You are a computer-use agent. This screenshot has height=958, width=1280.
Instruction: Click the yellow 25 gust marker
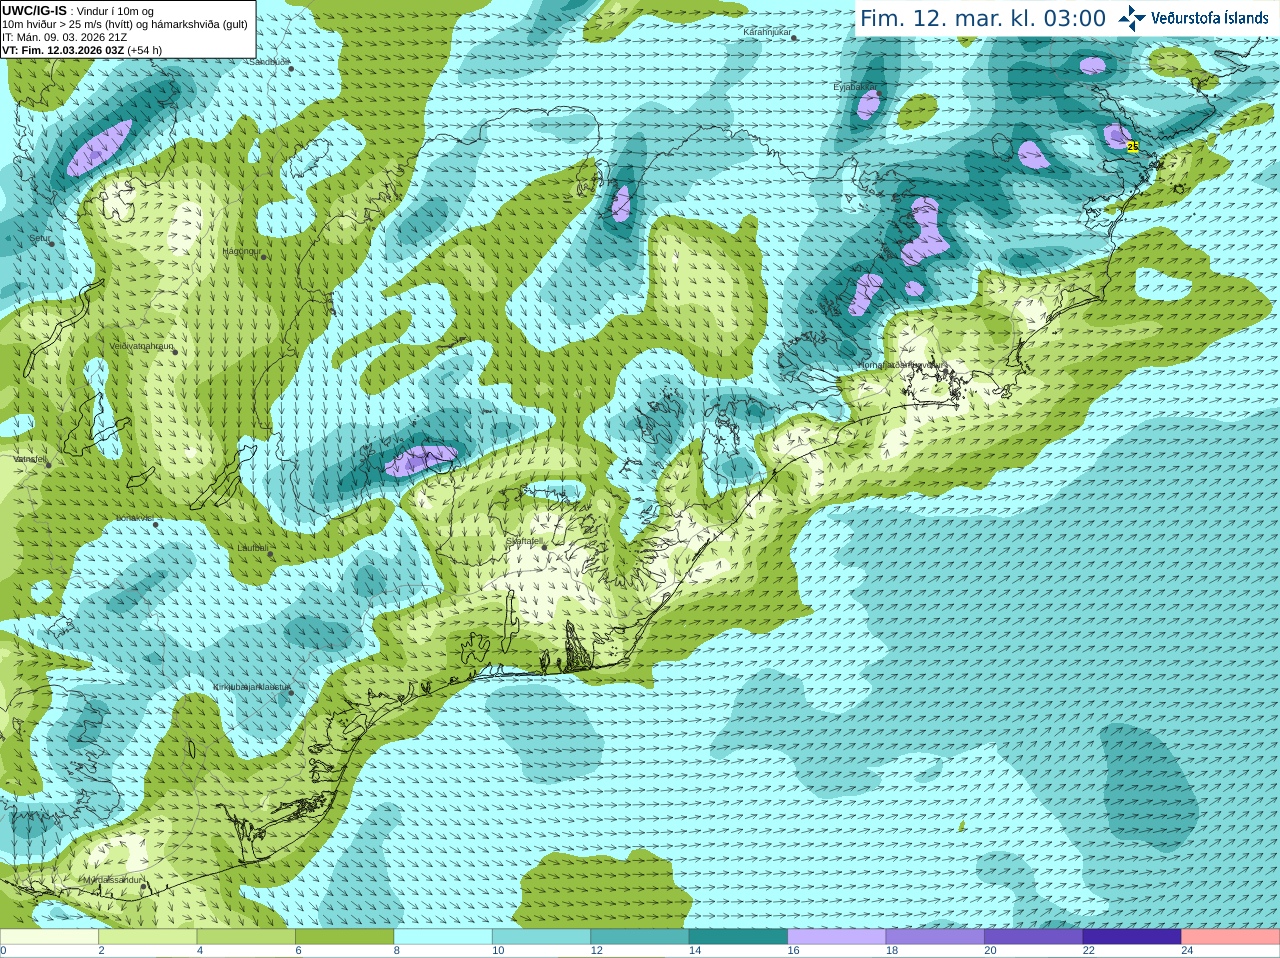coord(1133,146)
